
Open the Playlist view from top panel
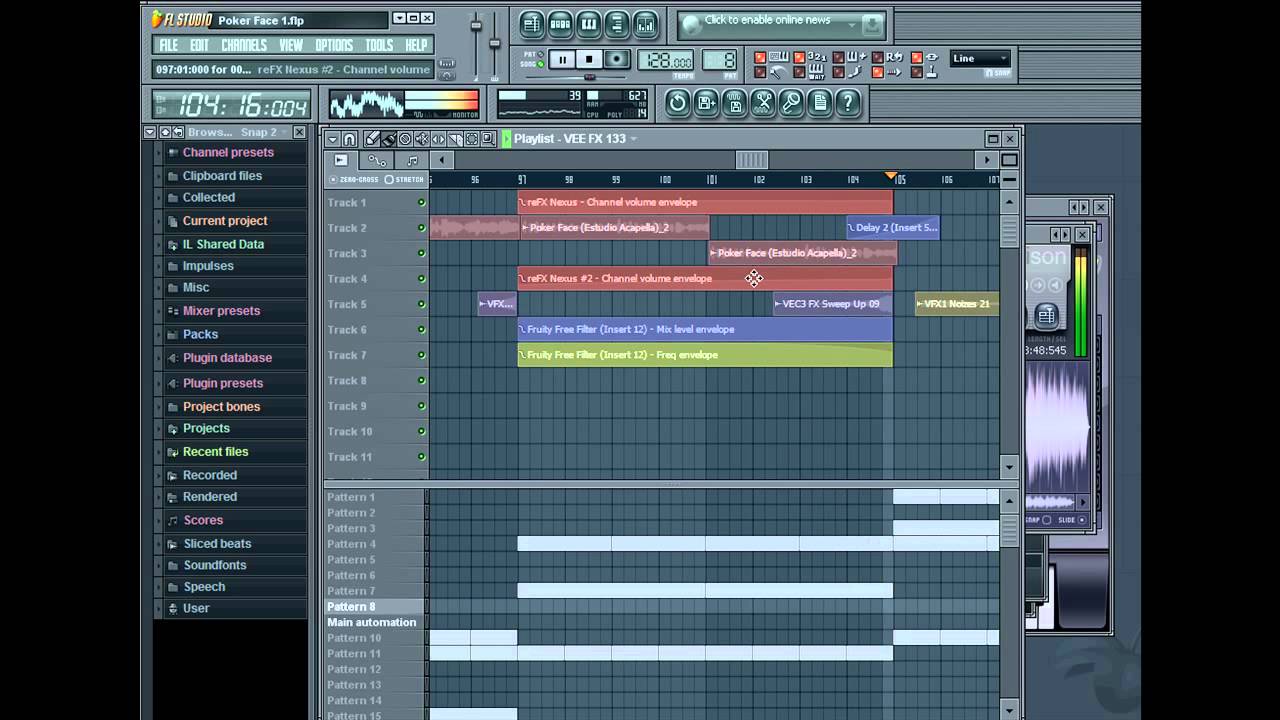coord(533,23)
